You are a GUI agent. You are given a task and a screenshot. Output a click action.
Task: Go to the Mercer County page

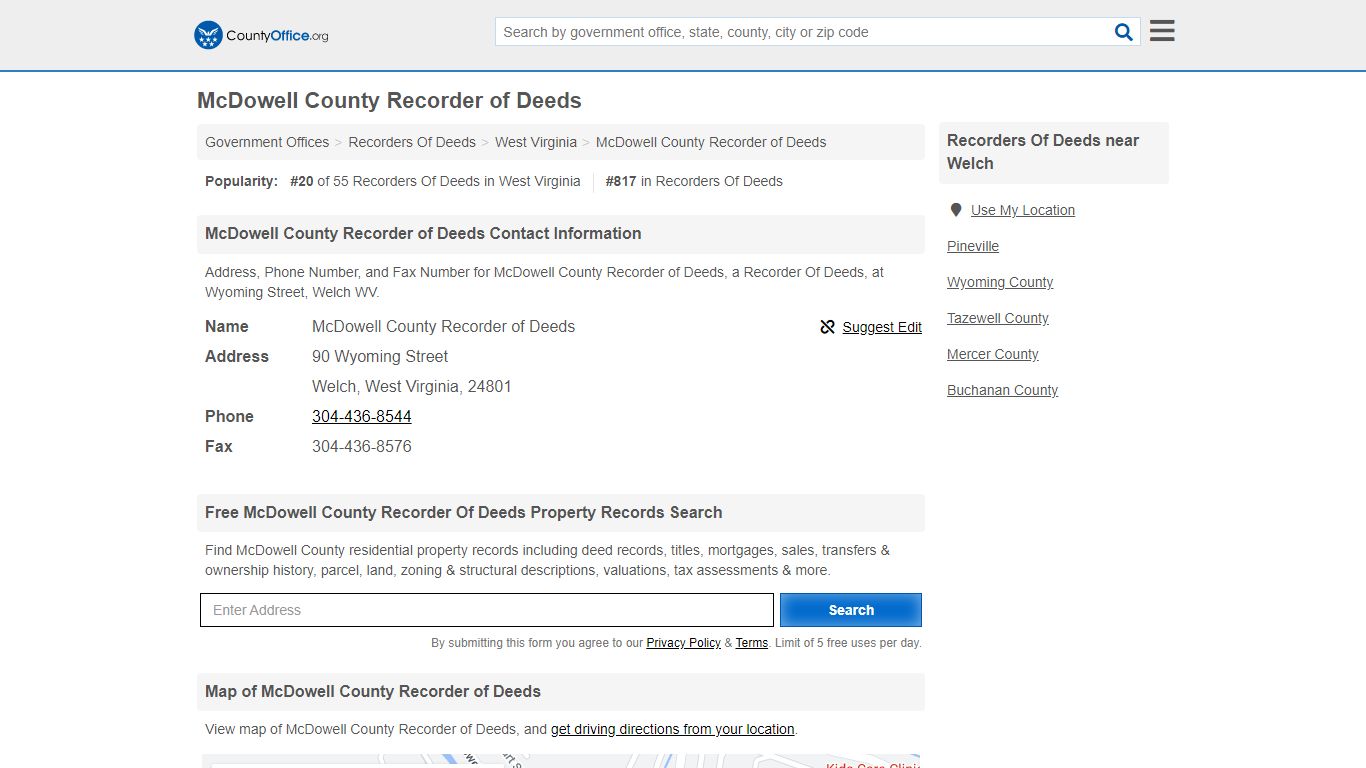tap(992, 354)
